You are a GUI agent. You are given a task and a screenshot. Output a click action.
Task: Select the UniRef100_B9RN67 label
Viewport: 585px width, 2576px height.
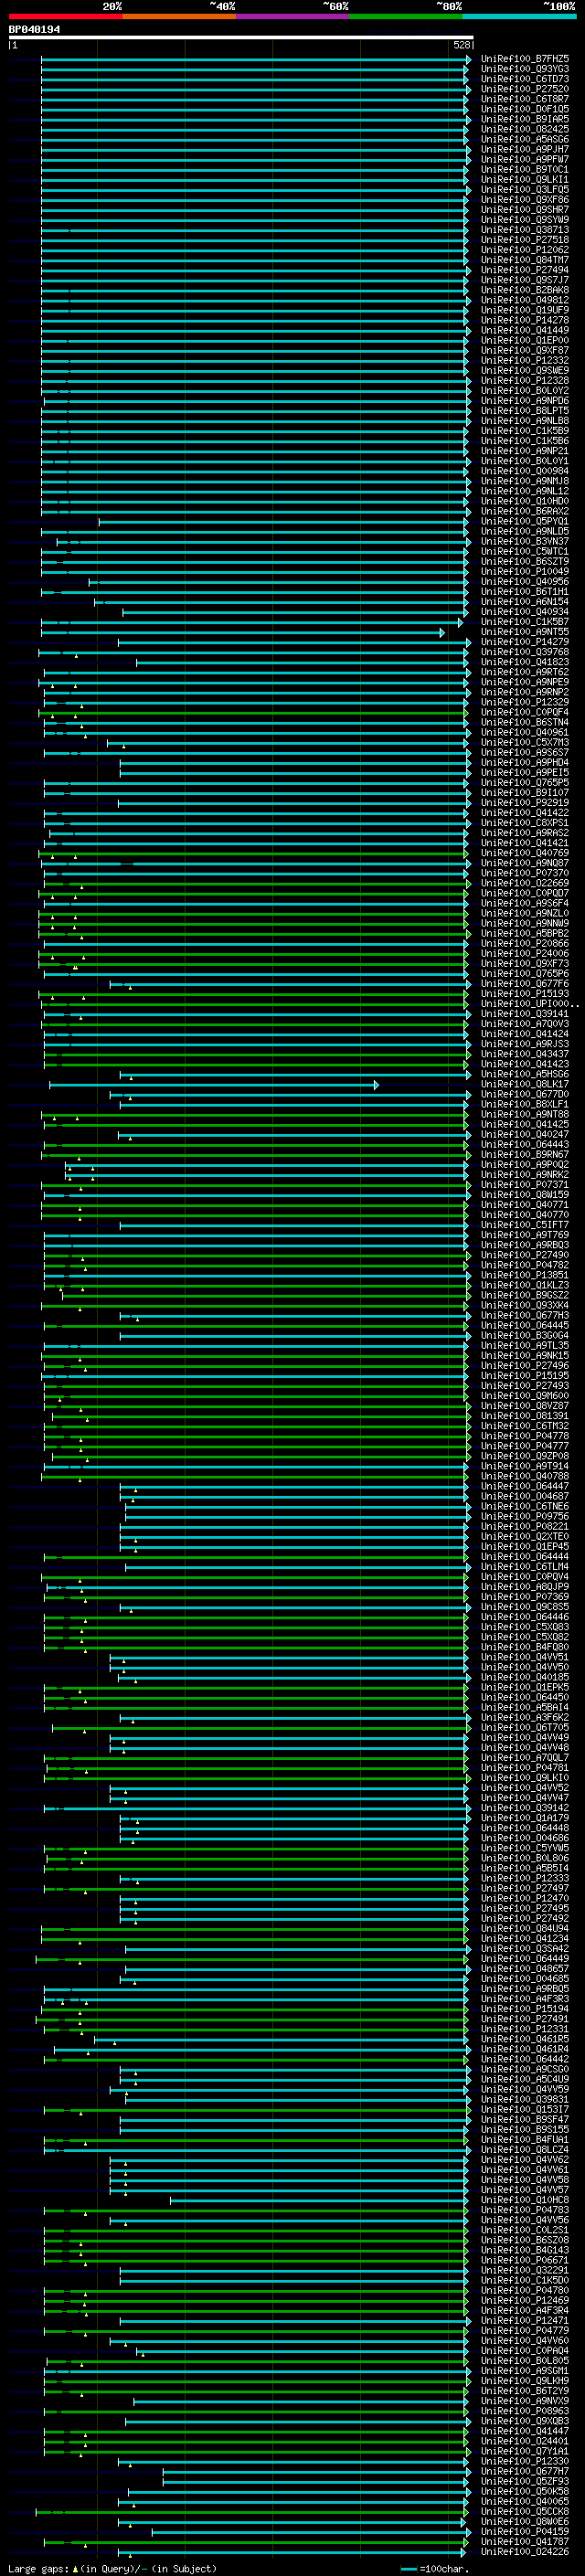click(x=525, y=1155)
